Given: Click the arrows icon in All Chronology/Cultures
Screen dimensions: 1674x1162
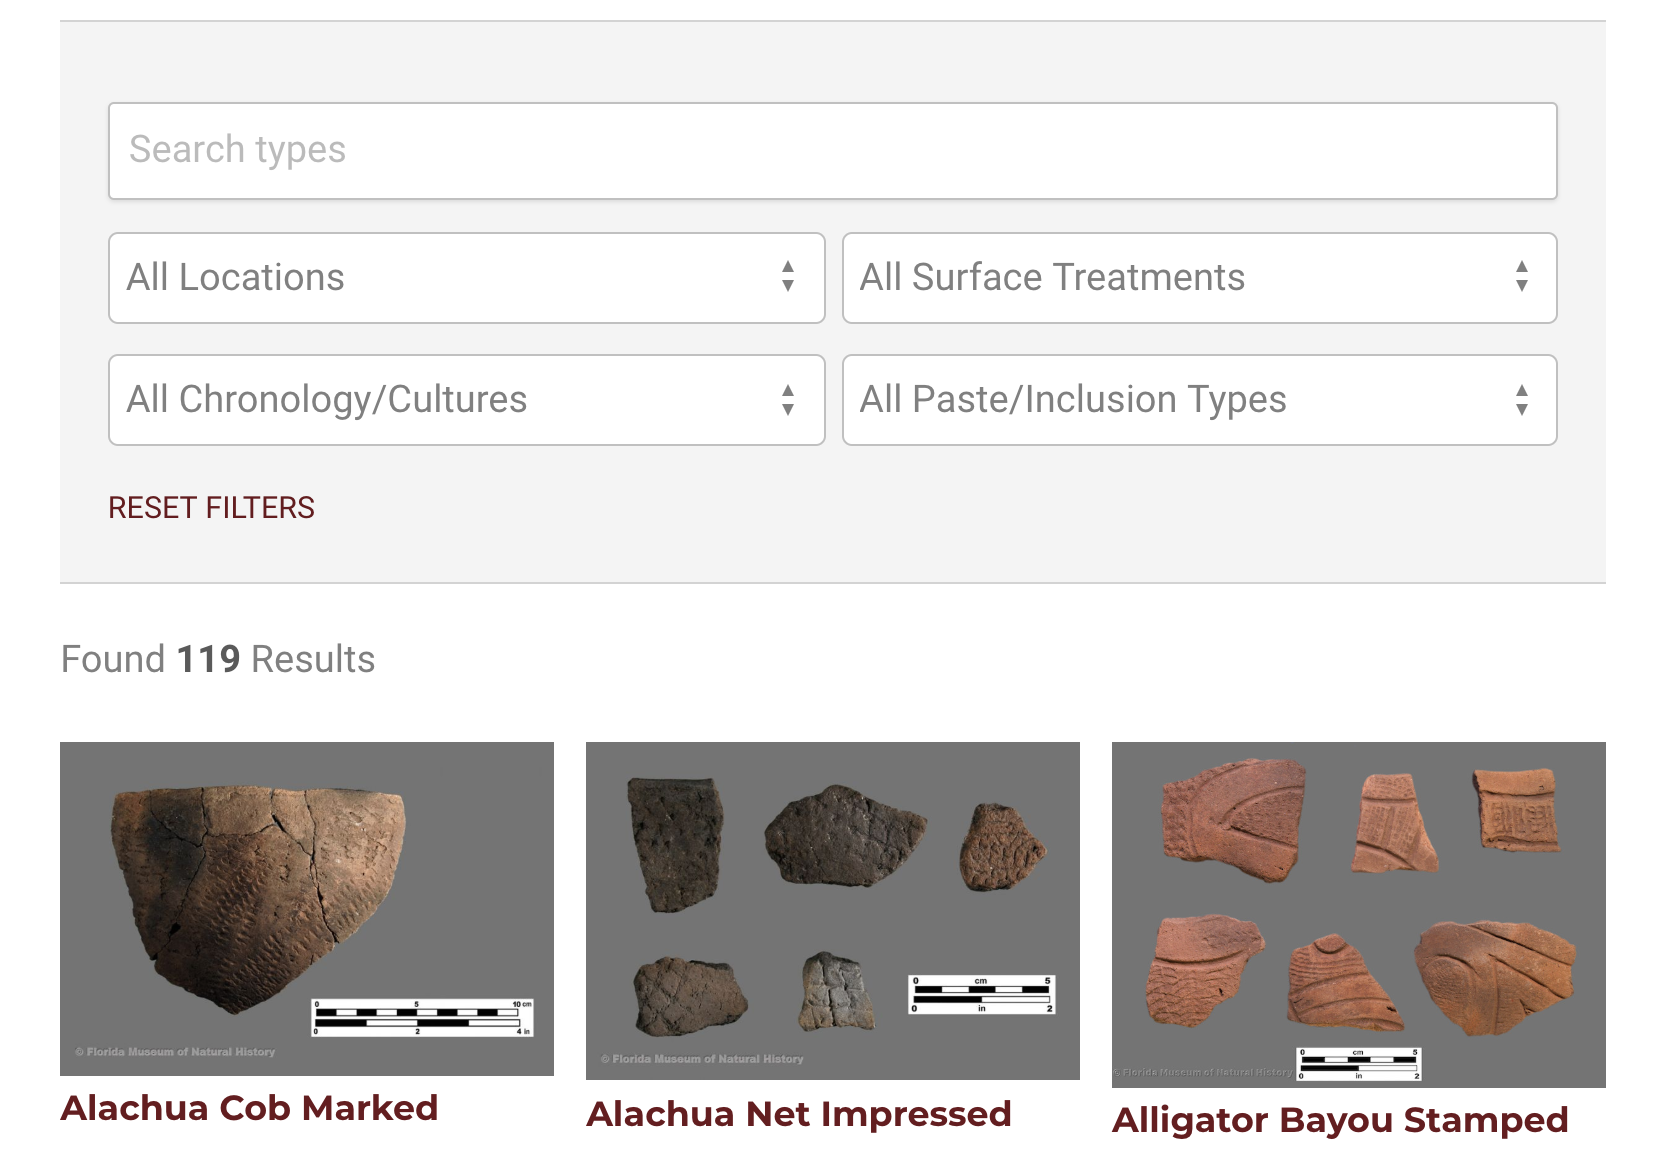Looking at the screenshot, I should (x=788, y=400).
